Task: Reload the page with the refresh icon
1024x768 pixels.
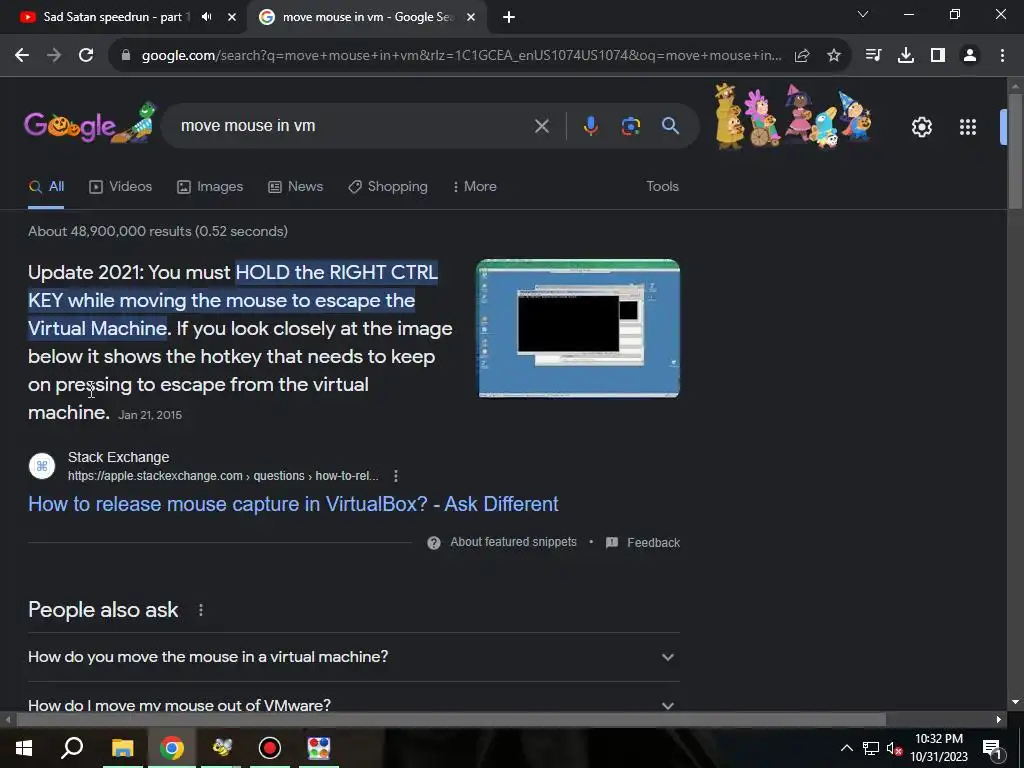Action: [86, 56]
